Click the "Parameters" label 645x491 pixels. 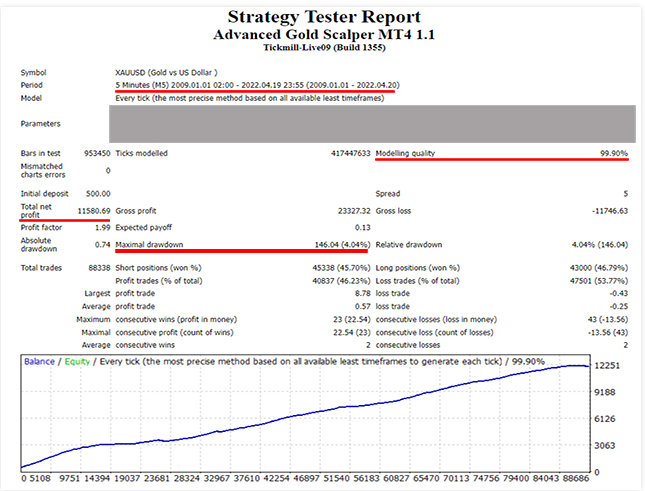[x=40, y=124]
